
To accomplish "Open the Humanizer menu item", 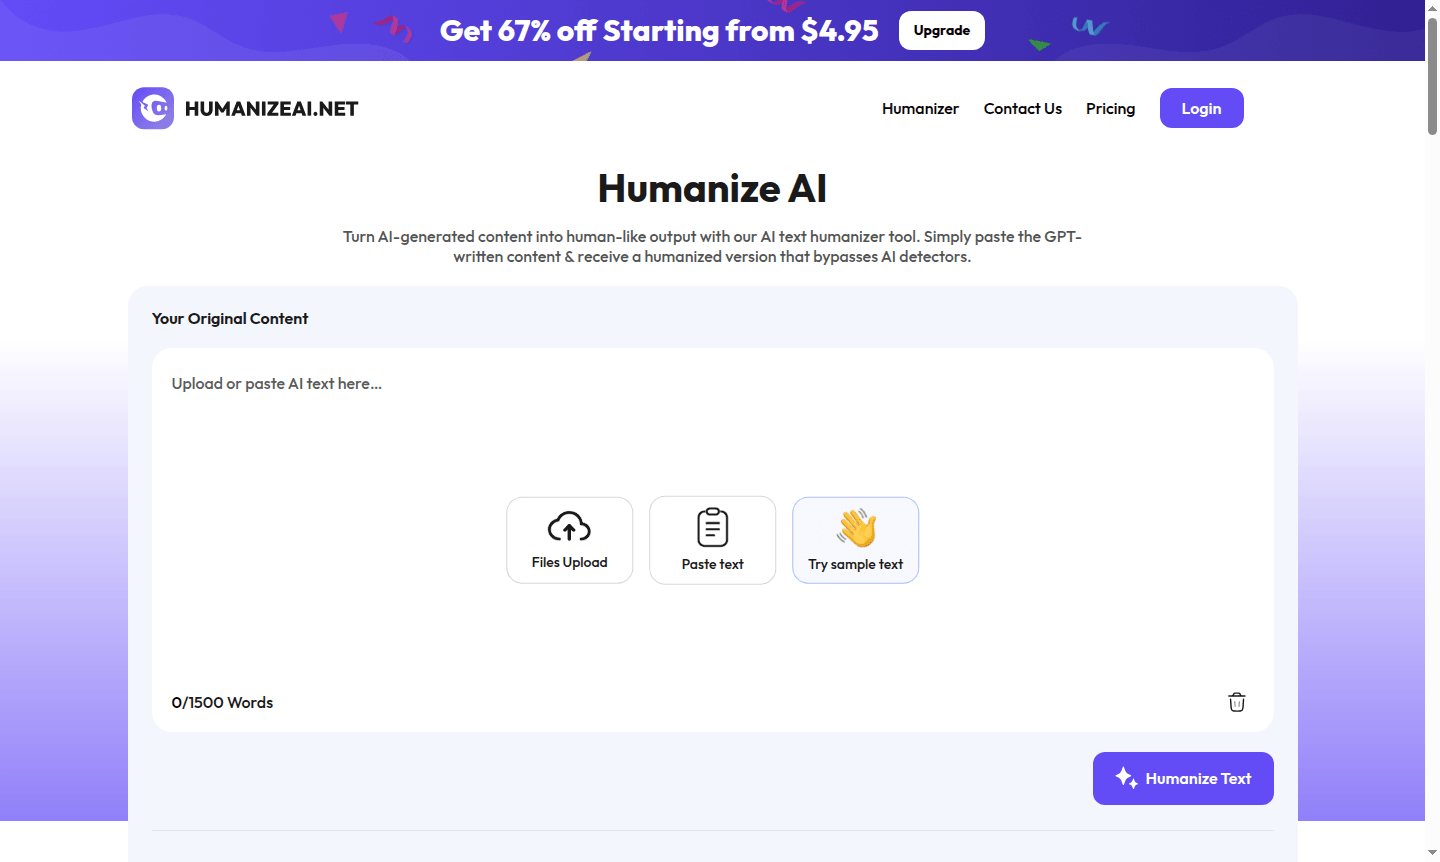I will 920,108.
